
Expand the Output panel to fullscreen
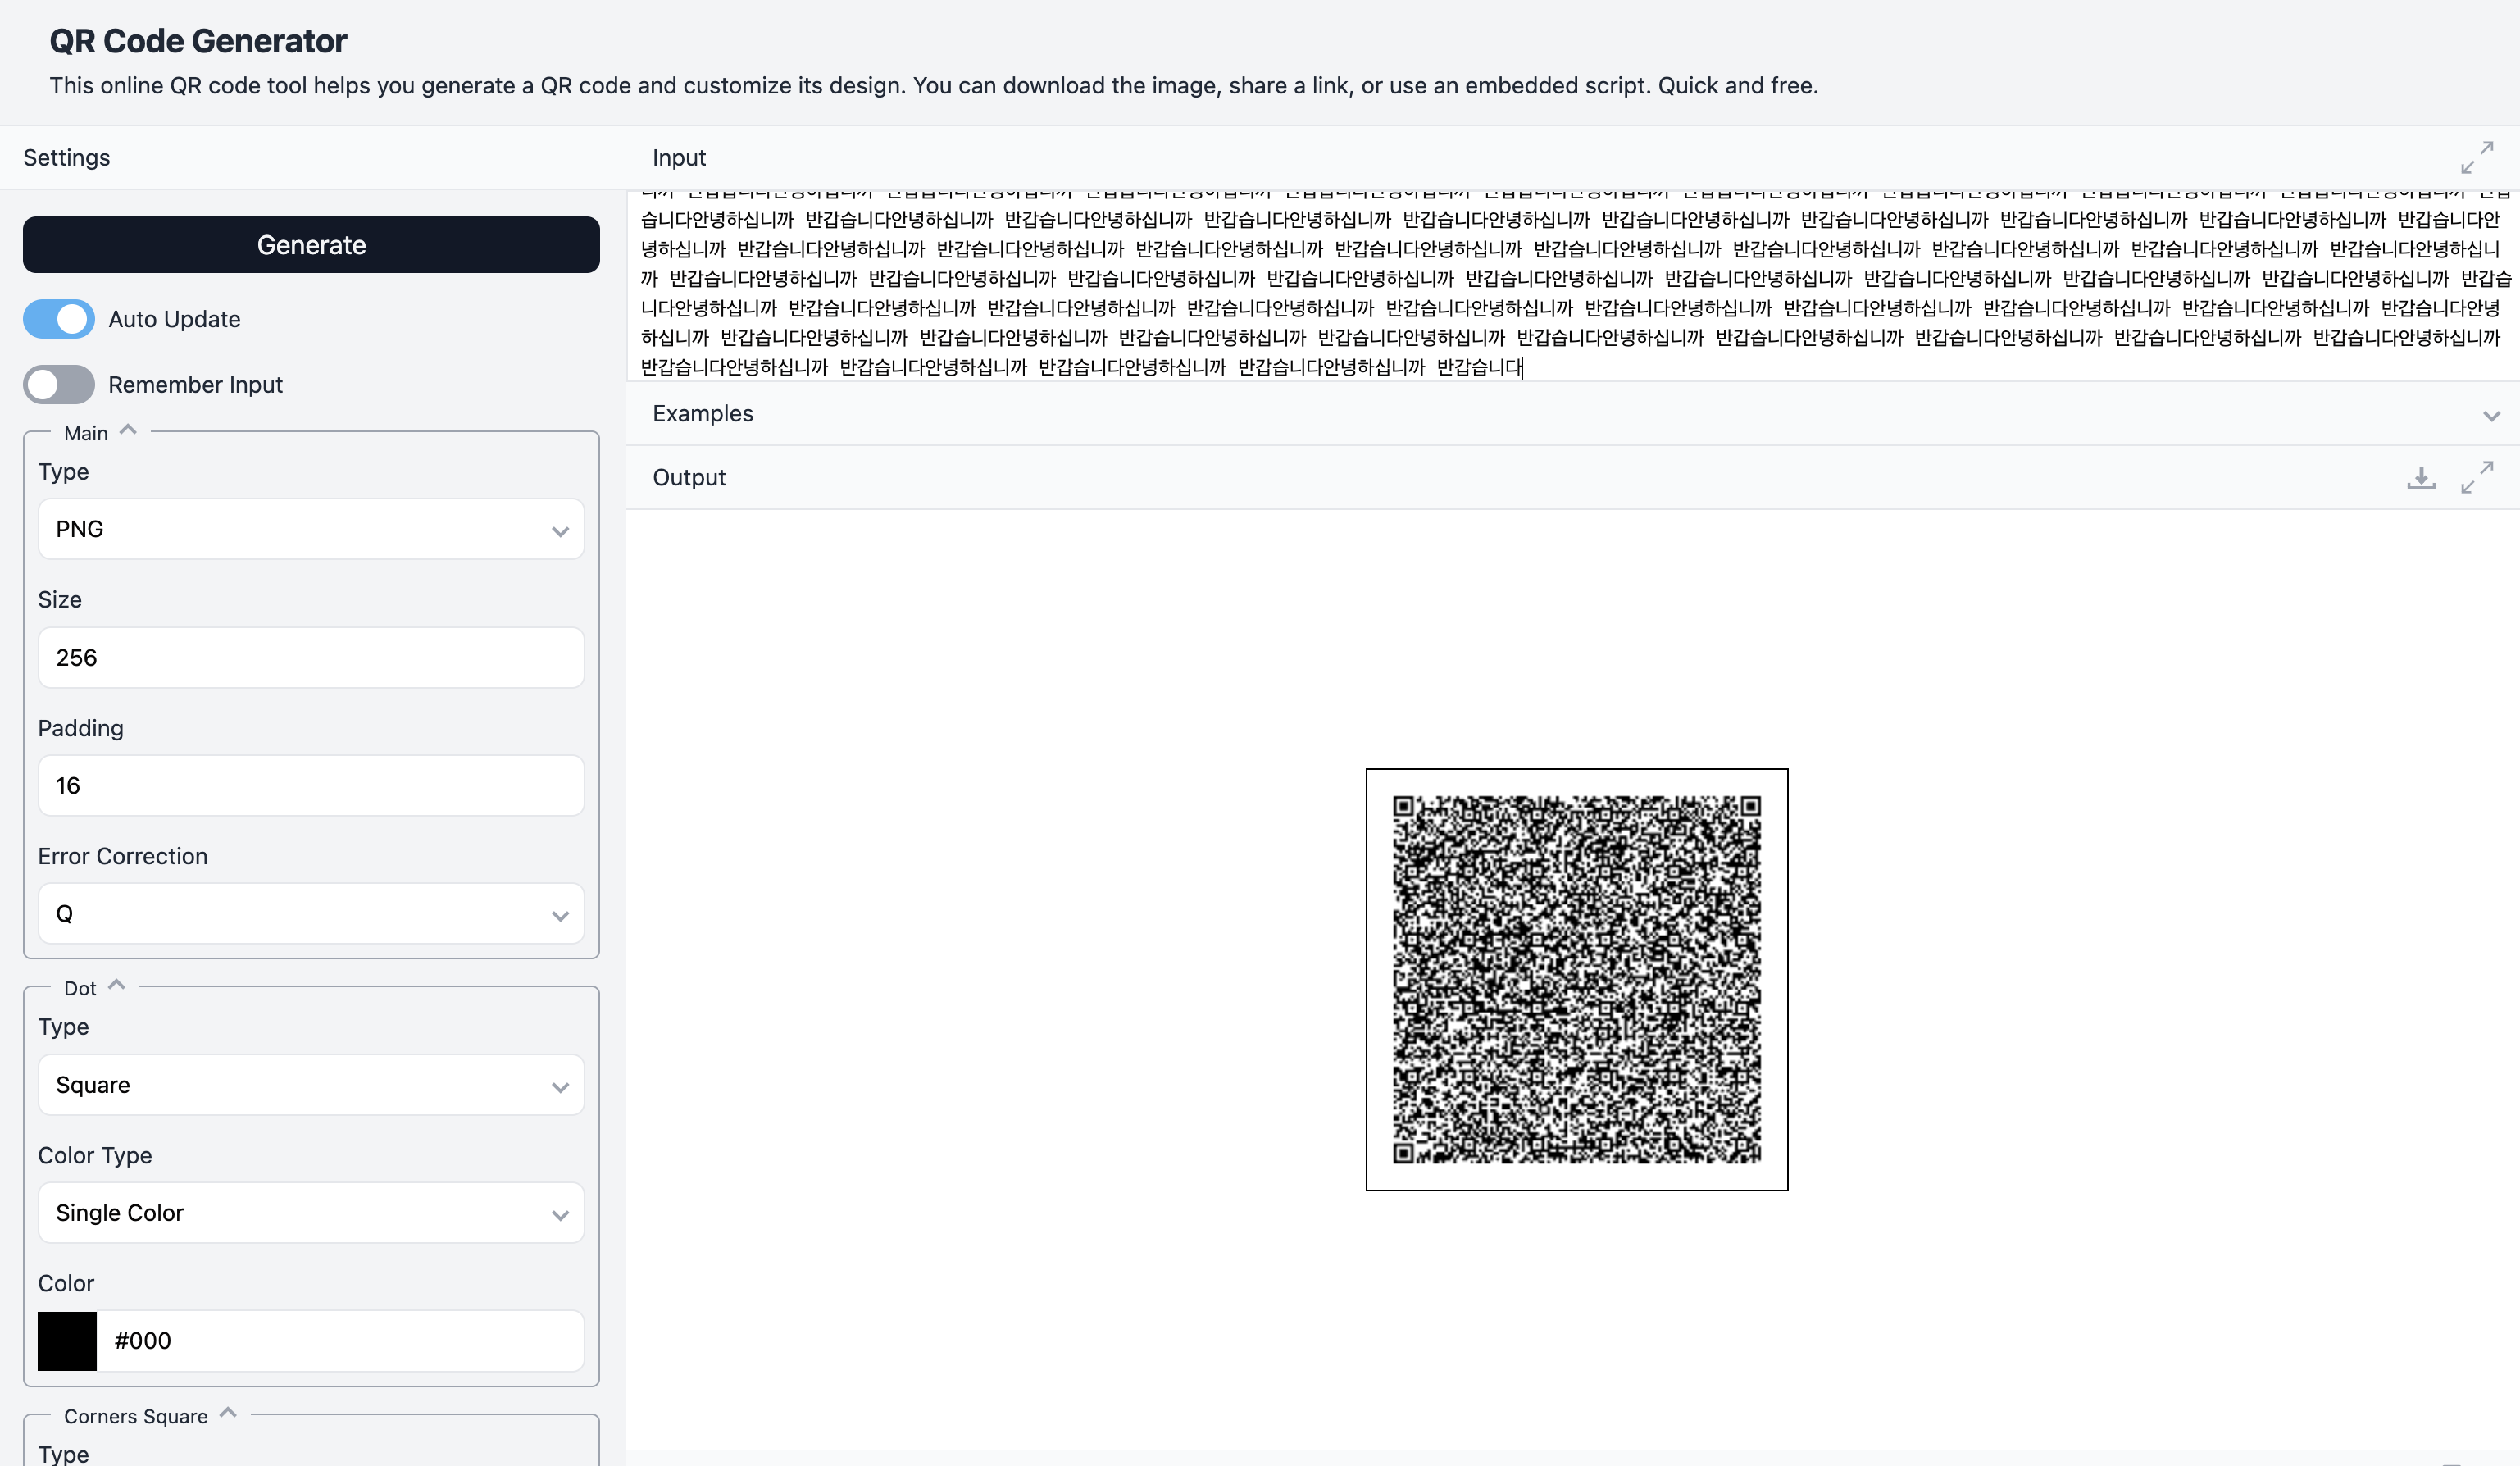2476,477
